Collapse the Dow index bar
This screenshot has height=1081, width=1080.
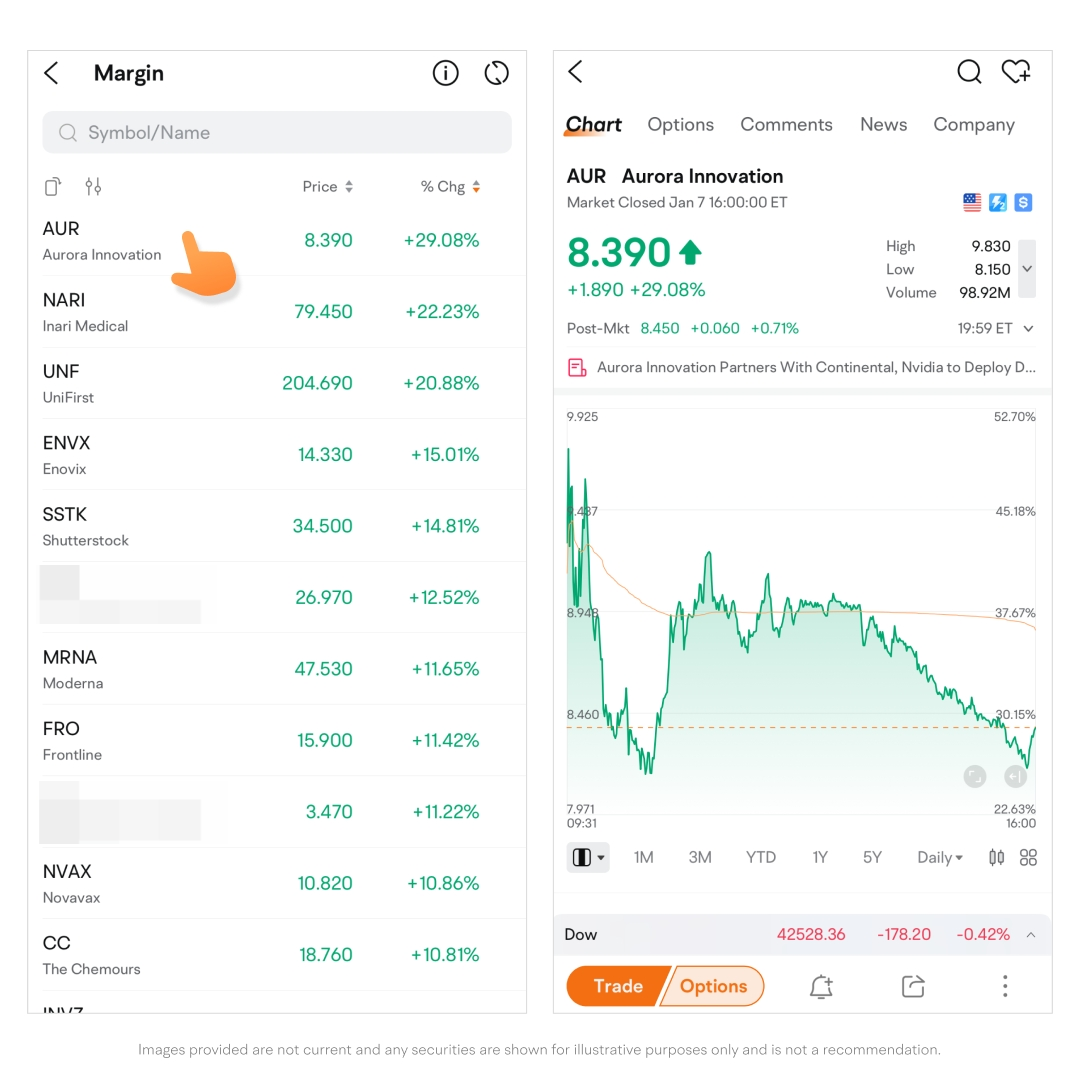pos(1031,935)
